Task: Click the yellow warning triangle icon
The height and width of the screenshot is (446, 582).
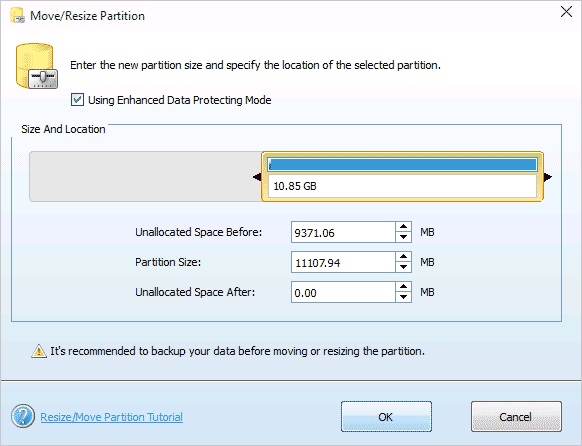Action: click(x=39, y=351)
